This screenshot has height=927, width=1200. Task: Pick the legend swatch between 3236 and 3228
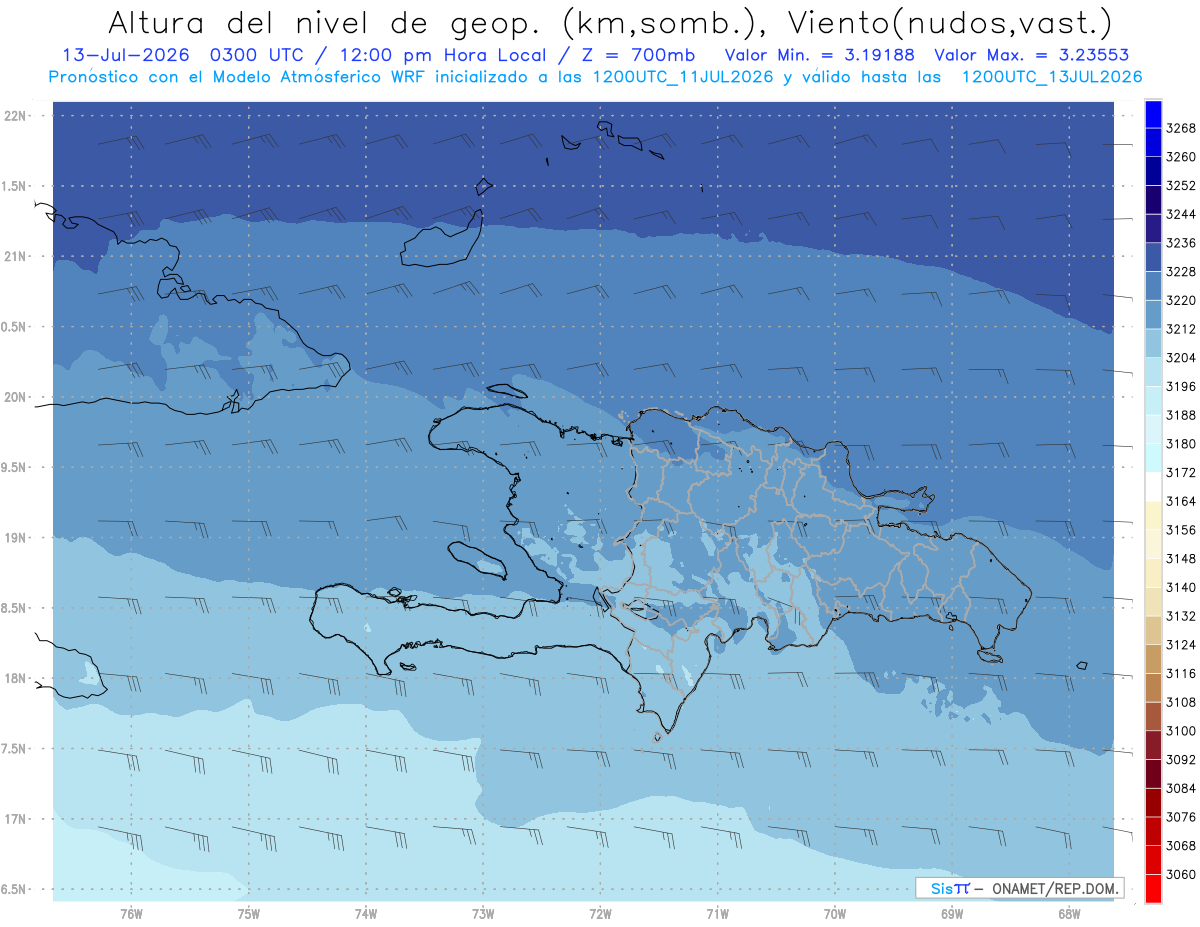tap(1153, 257)
